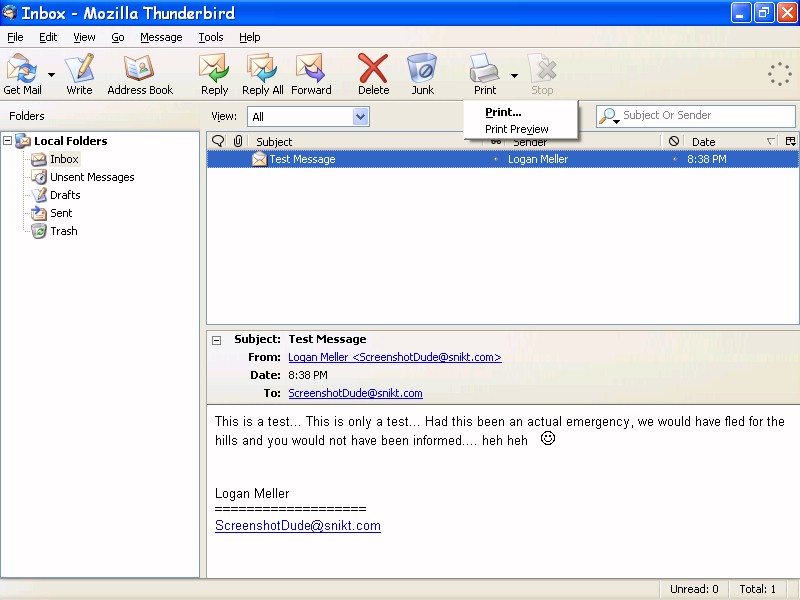800x600 pixels.
Task: Click the Thunderbird title bar icon
Action: pyautogui.click(x=10, y=12)
